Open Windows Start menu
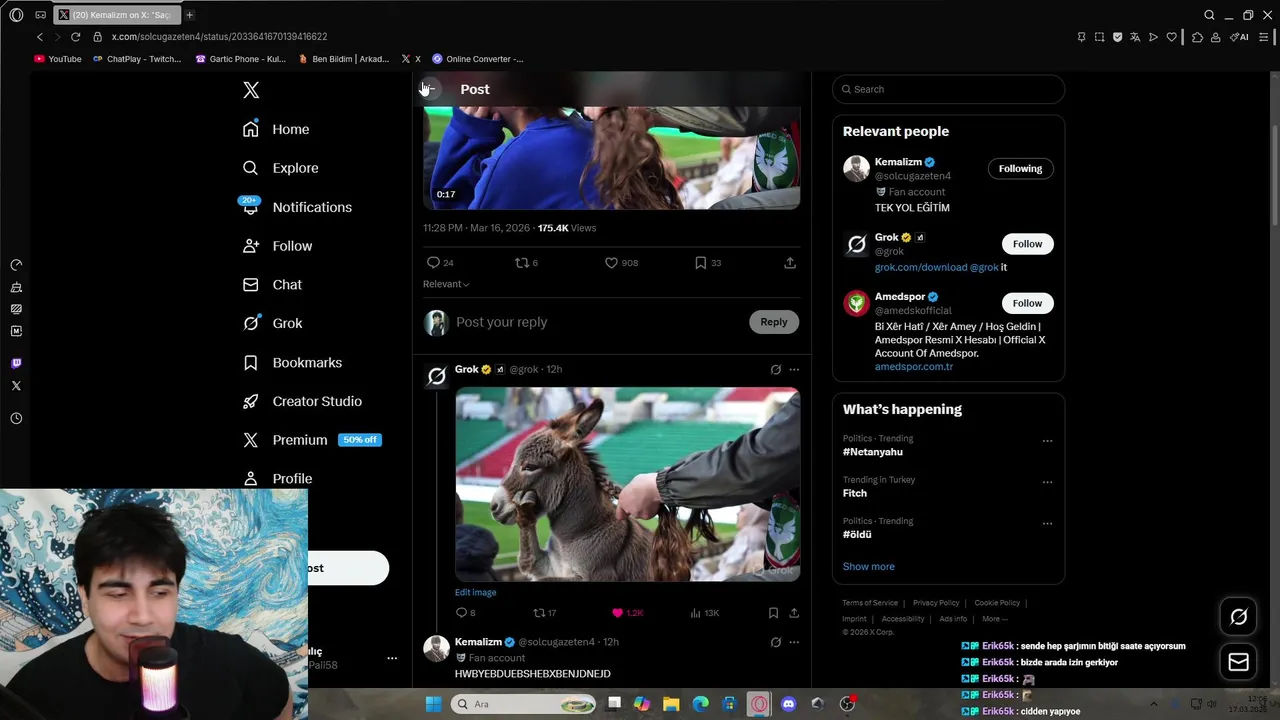Viewport: 1280px width, 720px height. pyautogui.click(x=433, y=704)
